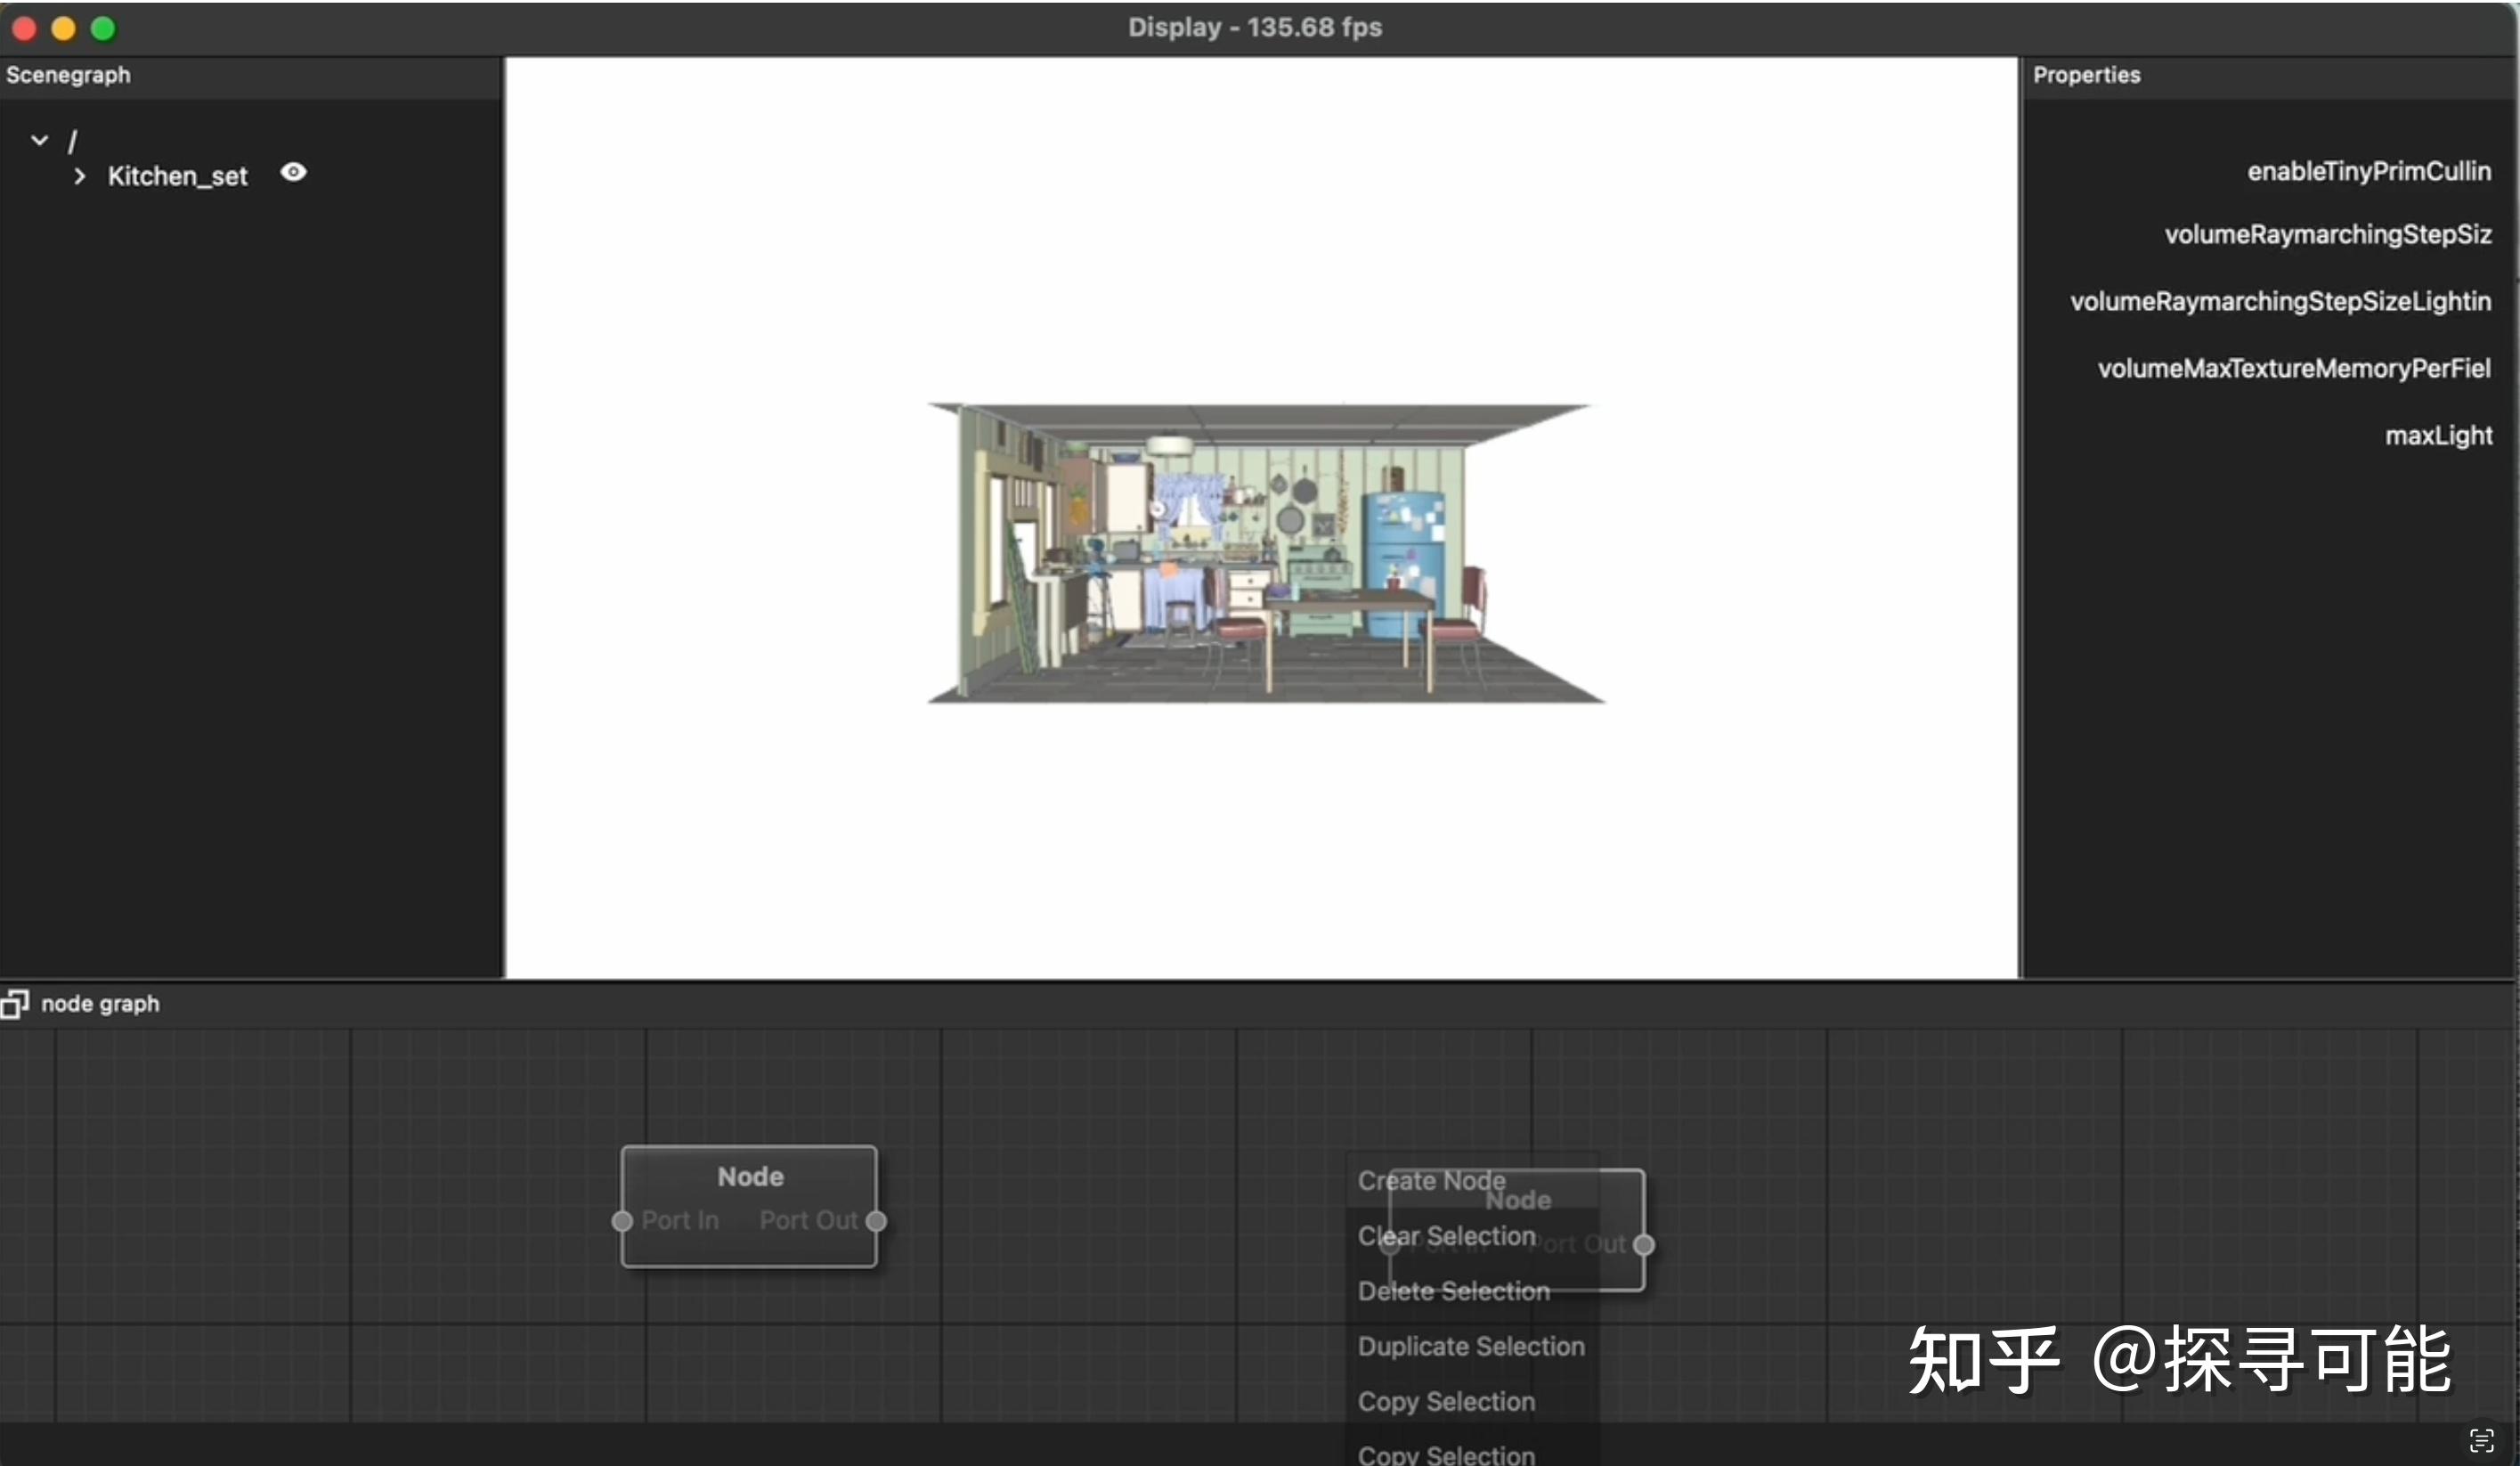Choose Create Node from the context menu
Image resolution: width=2520 pixels, height=1466 pixels.
1432,1180
